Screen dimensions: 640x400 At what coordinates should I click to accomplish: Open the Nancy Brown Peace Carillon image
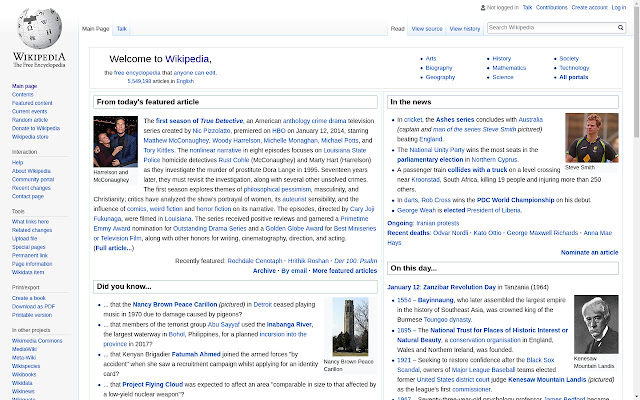tap(350, 327)
